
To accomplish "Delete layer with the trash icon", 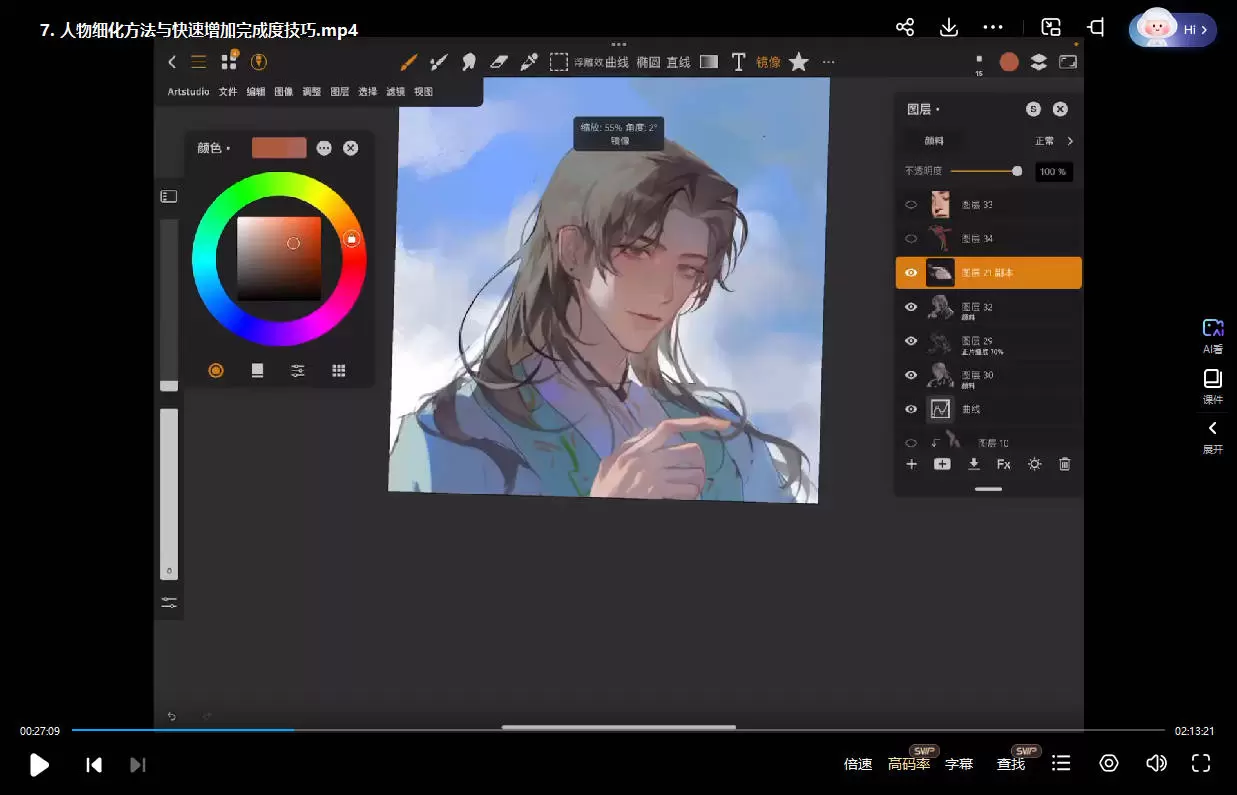I will coord(1064,464).
